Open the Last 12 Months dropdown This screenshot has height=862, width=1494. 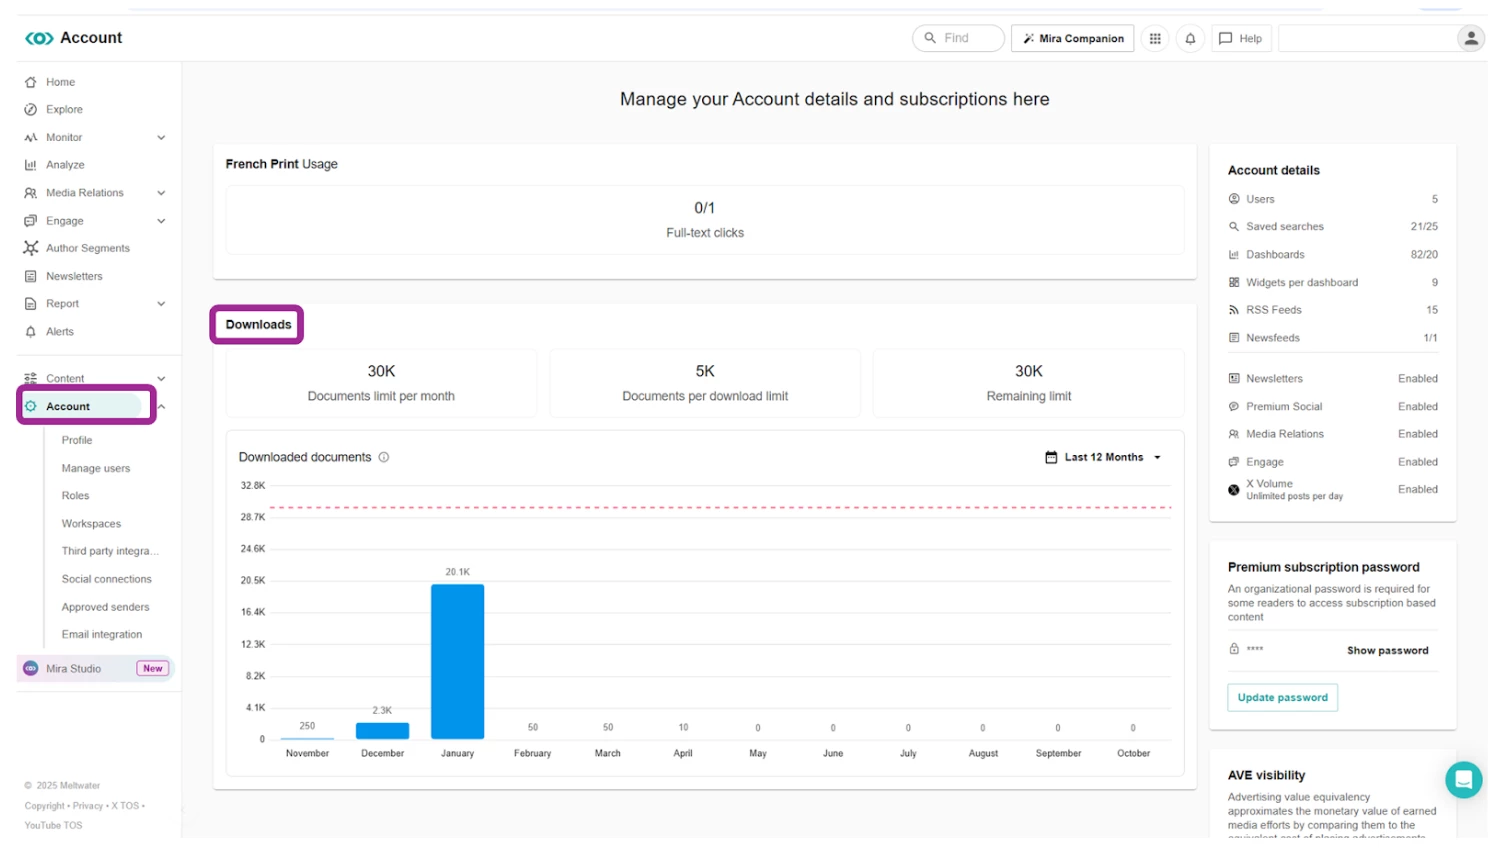(x=1104, y=457)
